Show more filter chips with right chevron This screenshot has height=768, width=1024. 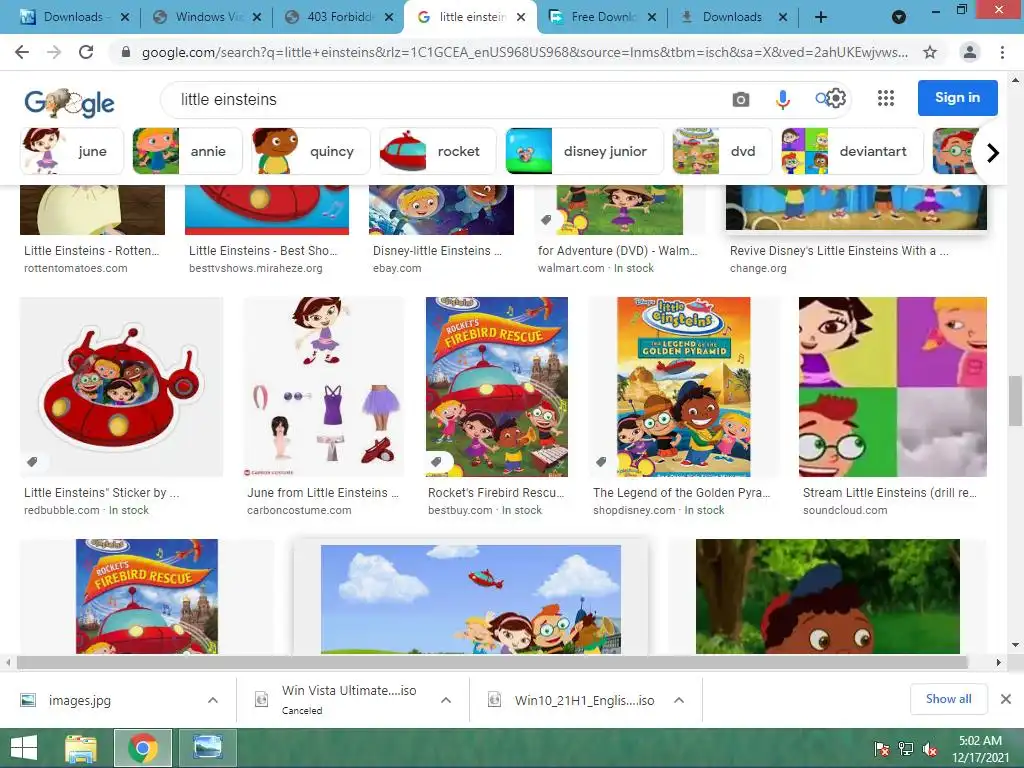click(993, 153)
